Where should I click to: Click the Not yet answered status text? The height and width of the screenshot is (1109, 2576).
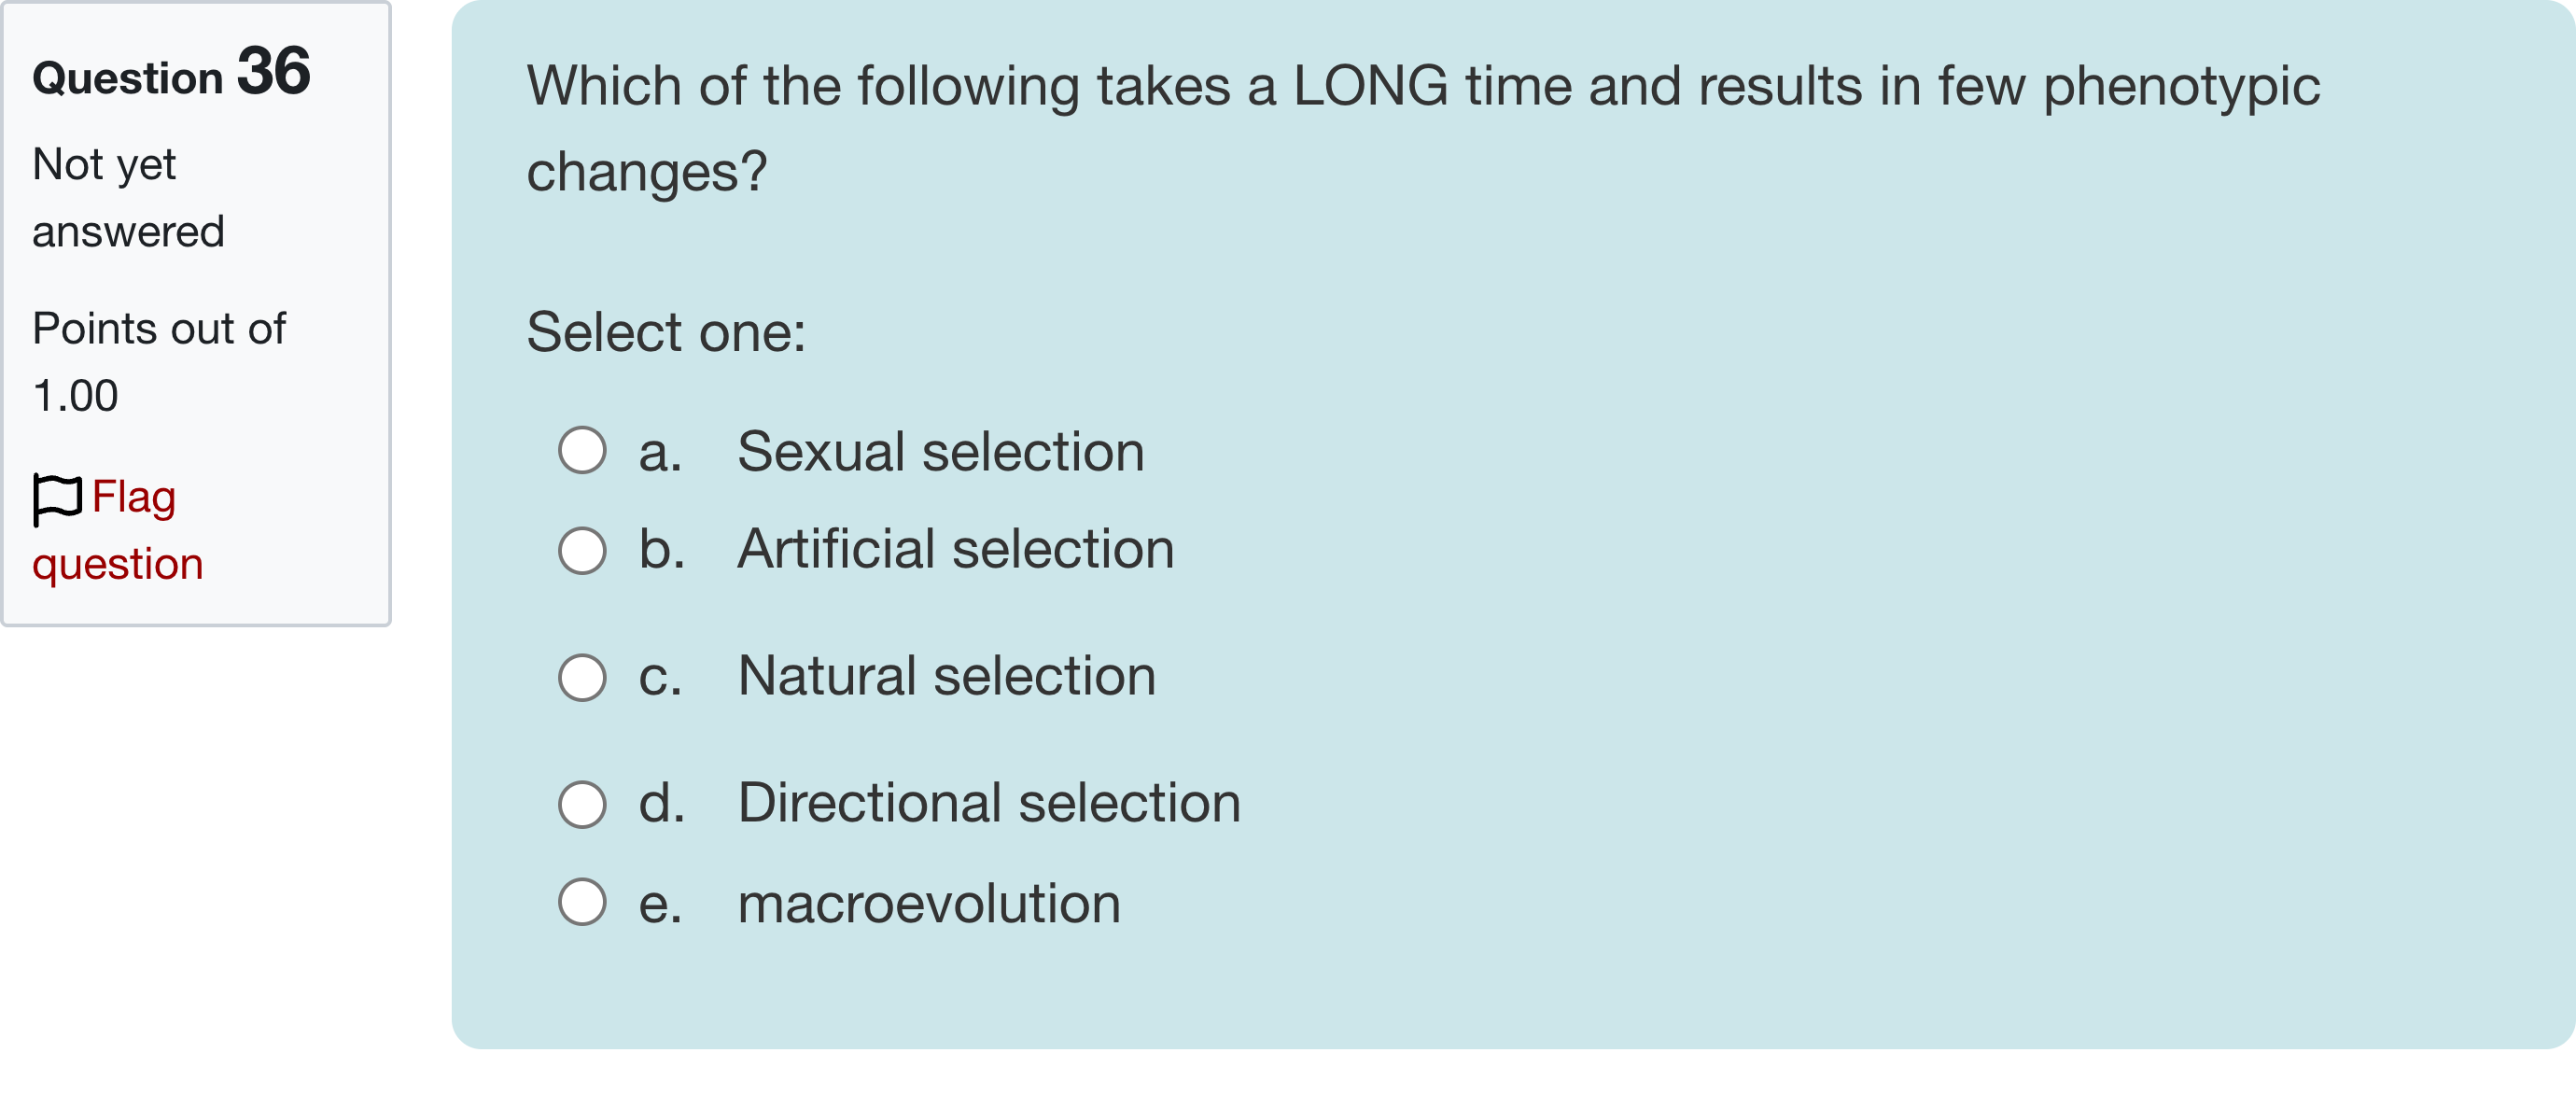tap(128, 198)
